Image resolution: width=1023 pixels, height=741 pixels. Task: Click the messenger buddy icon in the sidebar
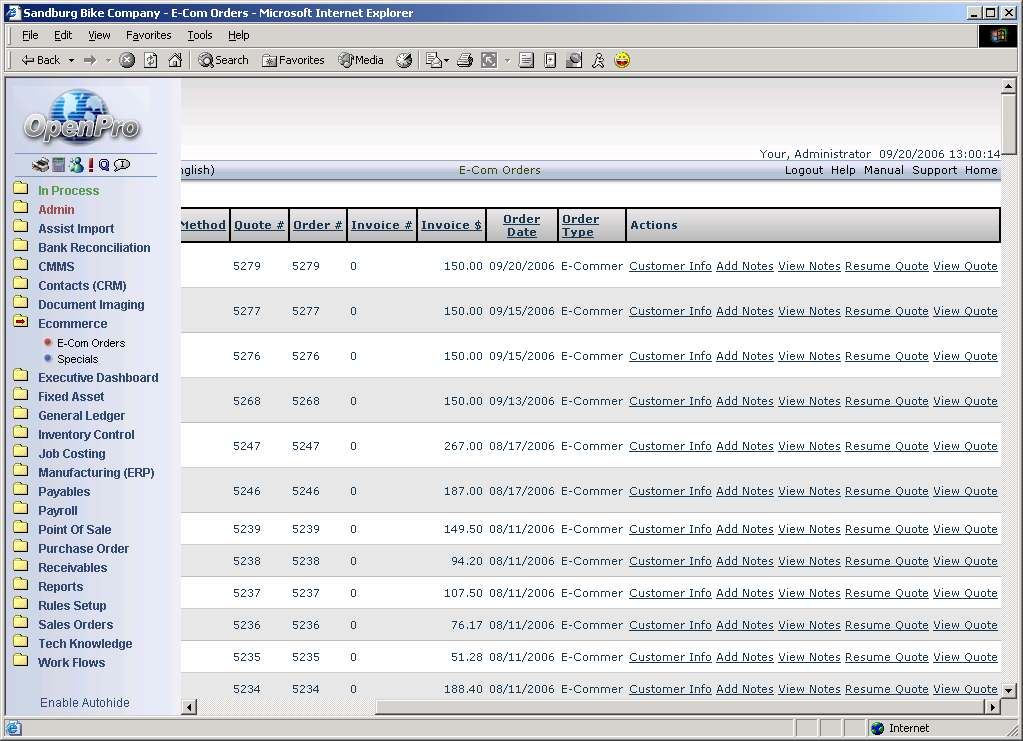tap(75, 165)
